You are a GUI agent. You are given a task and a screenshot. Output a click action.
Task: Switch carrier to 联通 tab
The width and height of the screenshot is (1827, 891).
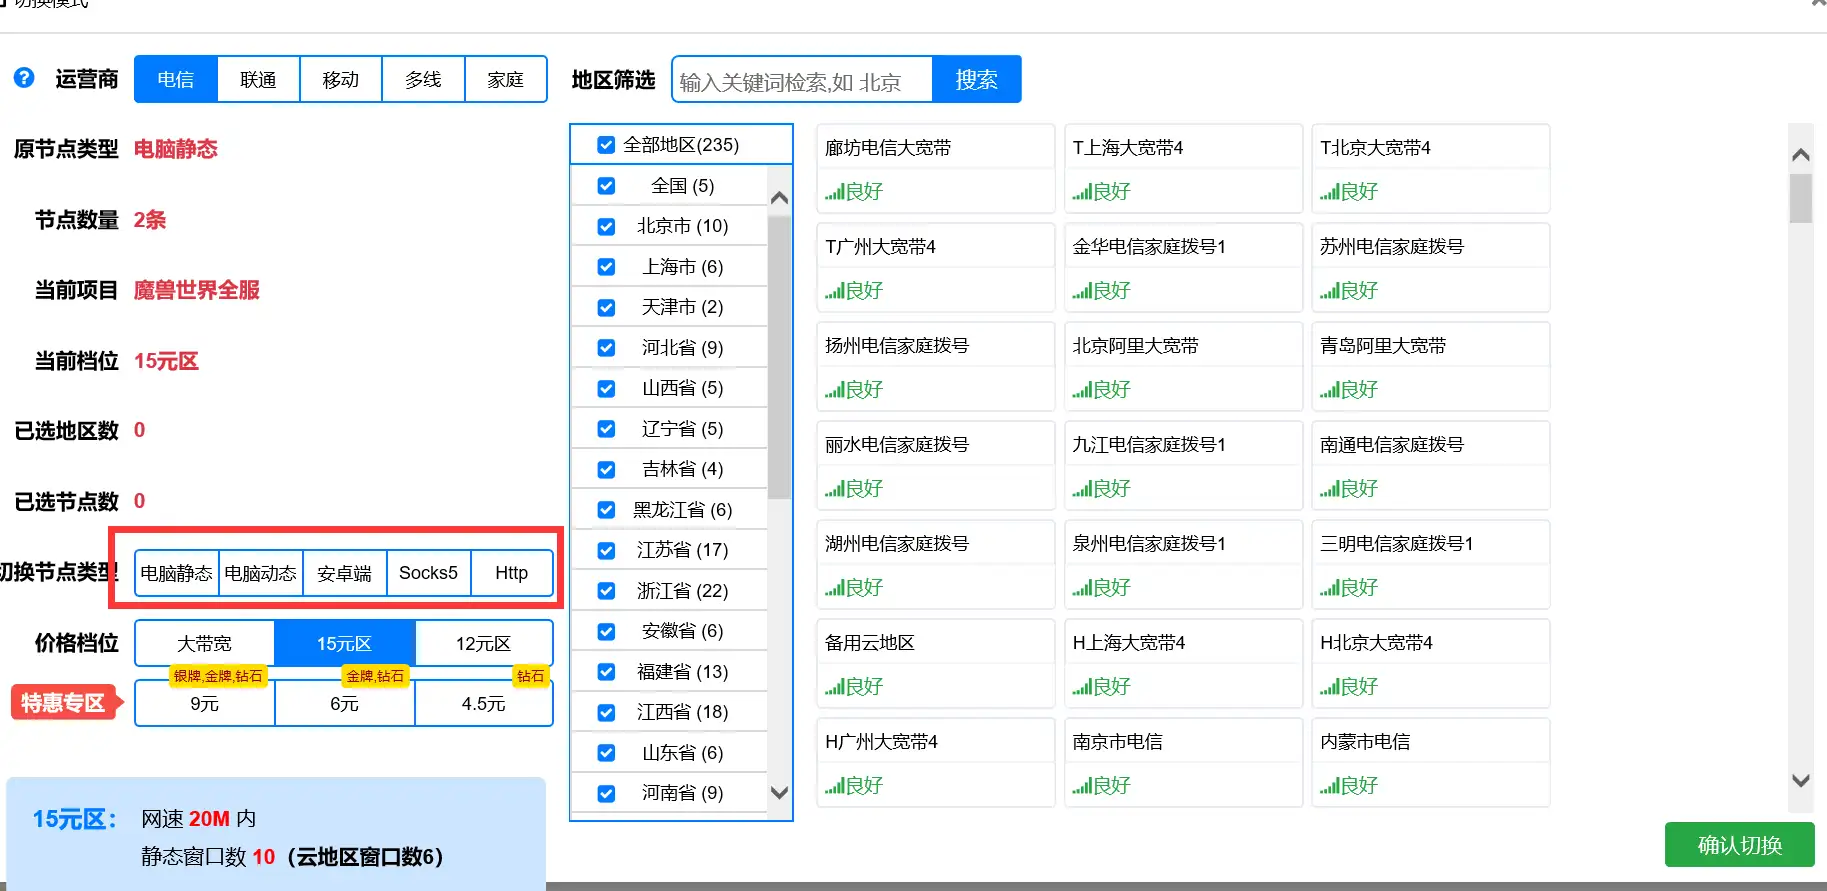(x=258, y=79)
